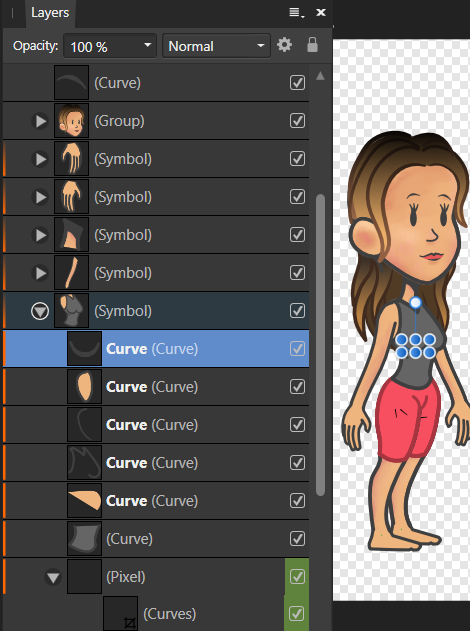Switch to the Layers tab
The image size is (470, 631).
click(x=50, y=13)
